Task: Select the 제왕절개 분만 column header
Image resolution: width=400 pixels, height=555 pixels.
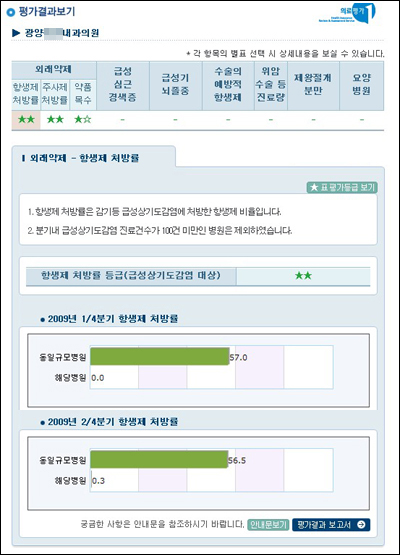Action: tap(313, 85)
